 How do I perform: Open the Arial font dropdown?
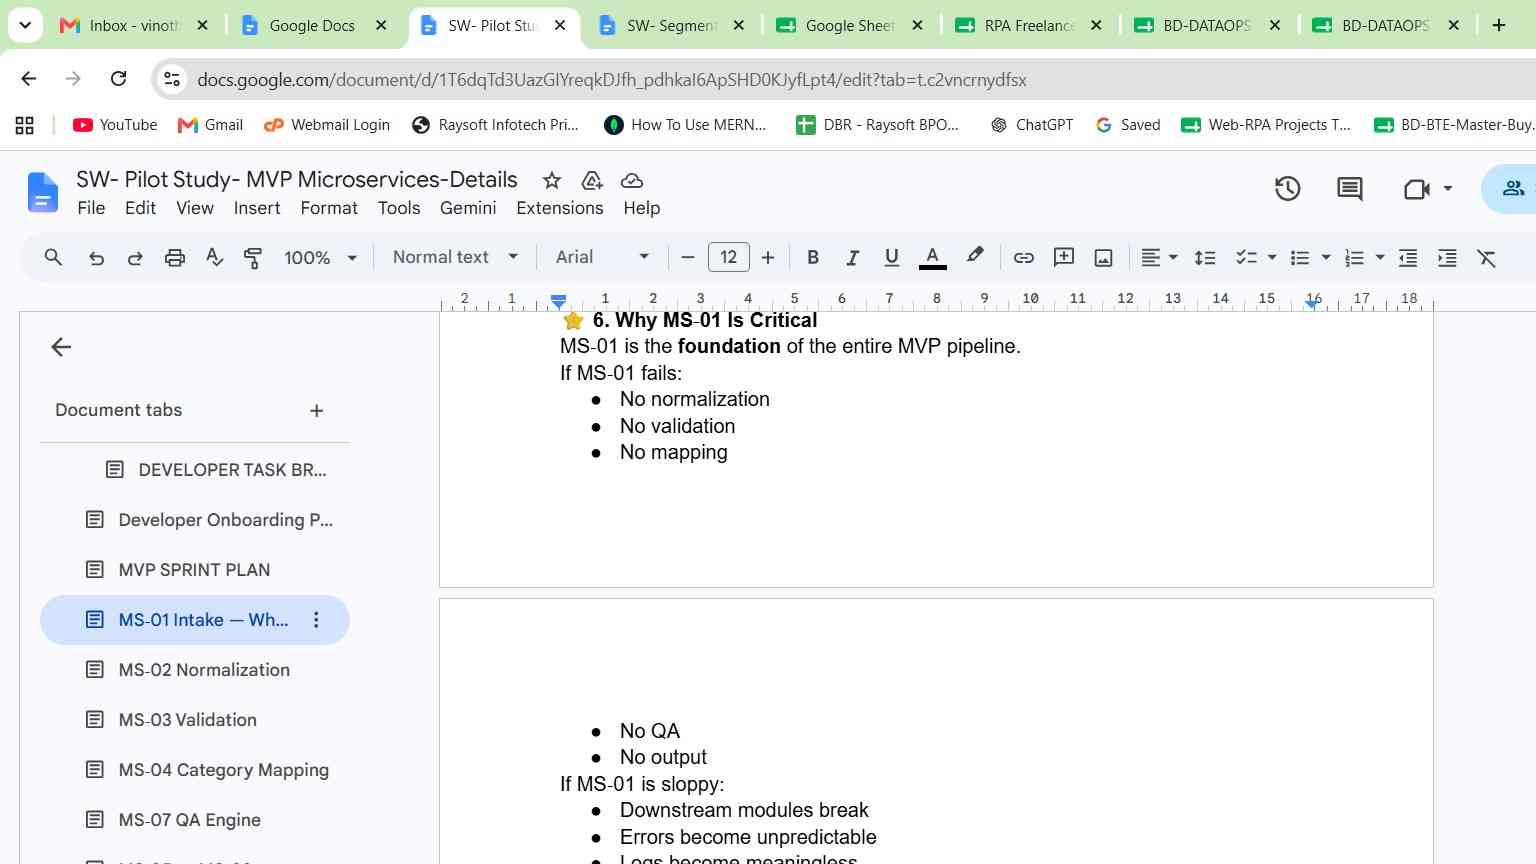coord(602,257)
